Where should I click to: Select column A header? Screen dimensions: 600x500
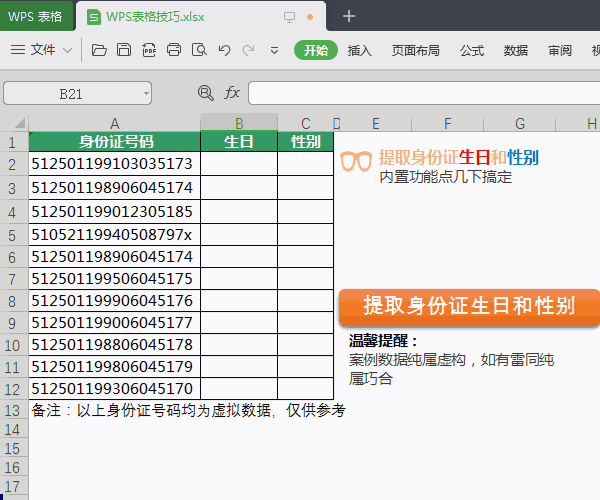click(x=114, y=123)
